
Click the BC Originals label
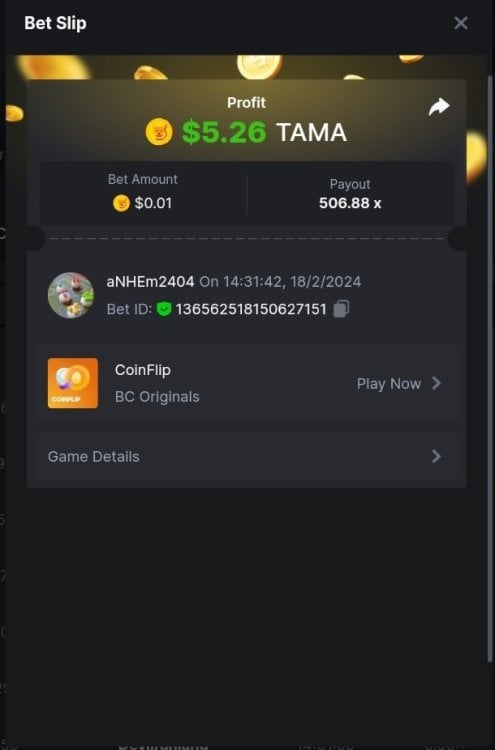(x=157, y=397)
